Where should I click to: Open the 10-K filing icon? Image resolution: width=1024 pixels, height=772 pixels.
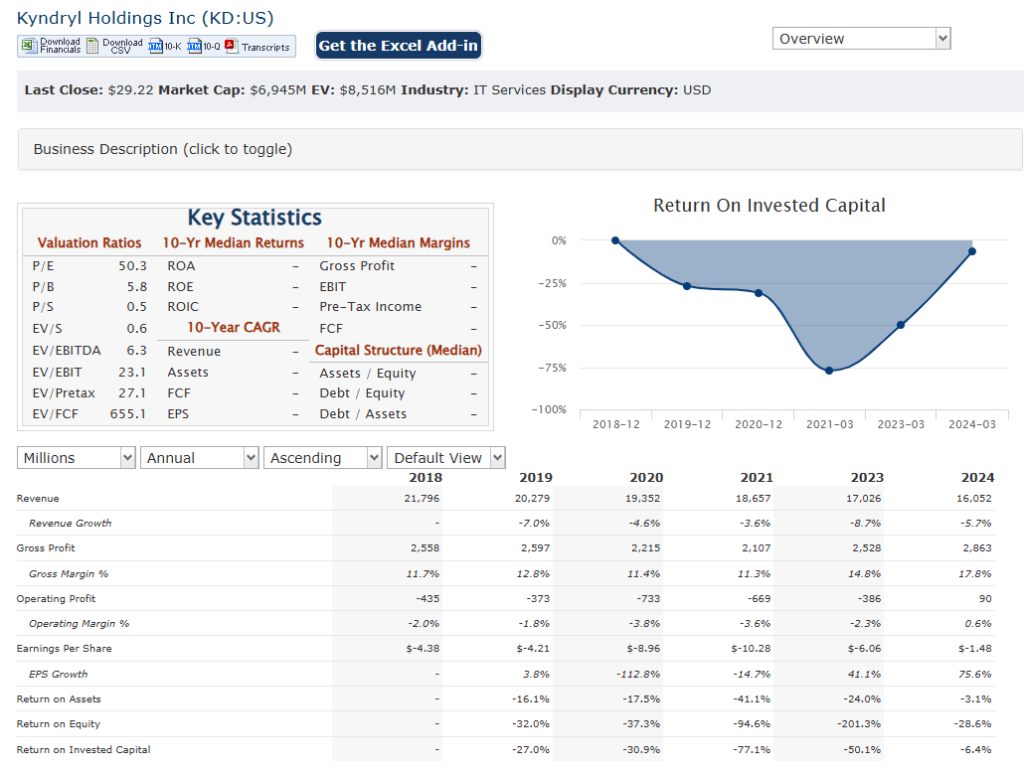155,46
